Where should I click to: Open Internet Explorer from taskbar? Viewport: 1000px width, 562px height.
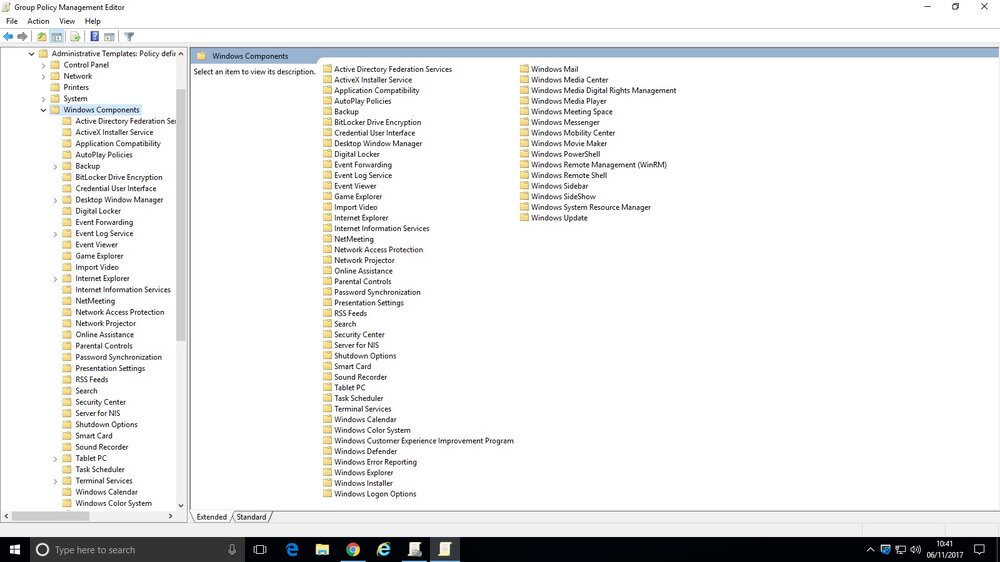click(383, 549)
